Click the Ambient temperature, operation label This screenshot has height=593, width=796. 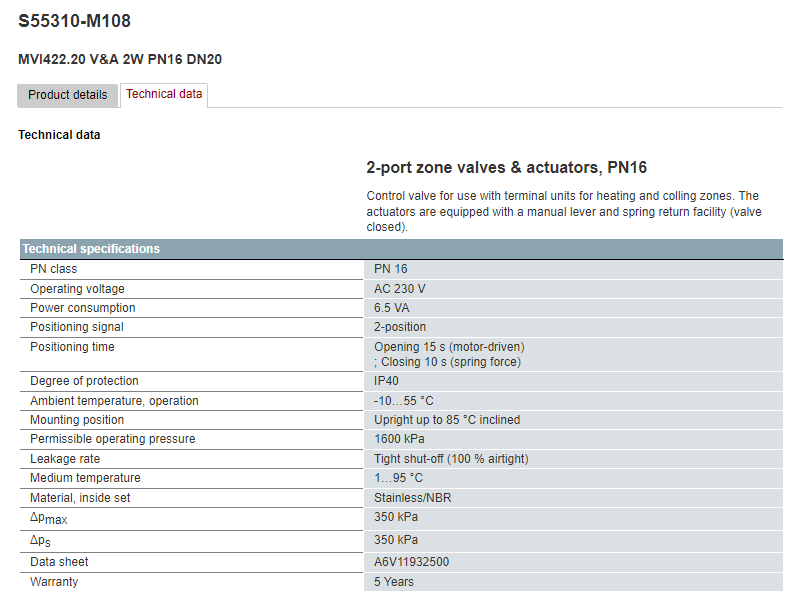[x=114, y=401]
